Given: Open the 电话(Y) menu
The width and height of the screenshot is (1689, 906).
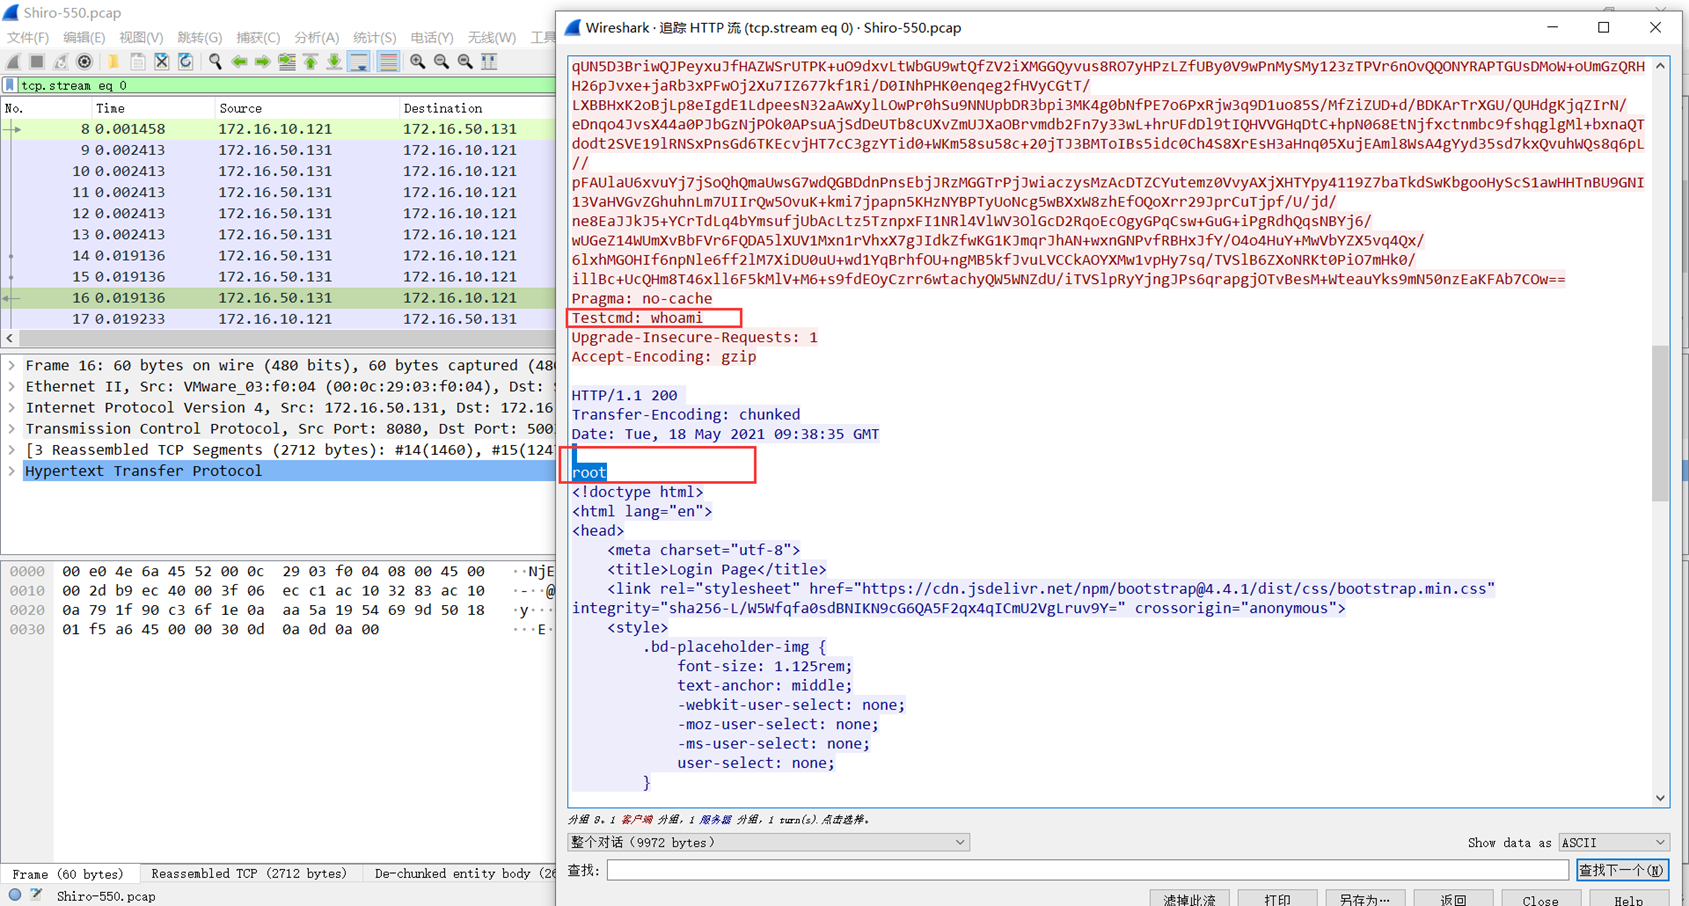Looking at the screenshot, I should pyautogui.click(x=432, y=38).
